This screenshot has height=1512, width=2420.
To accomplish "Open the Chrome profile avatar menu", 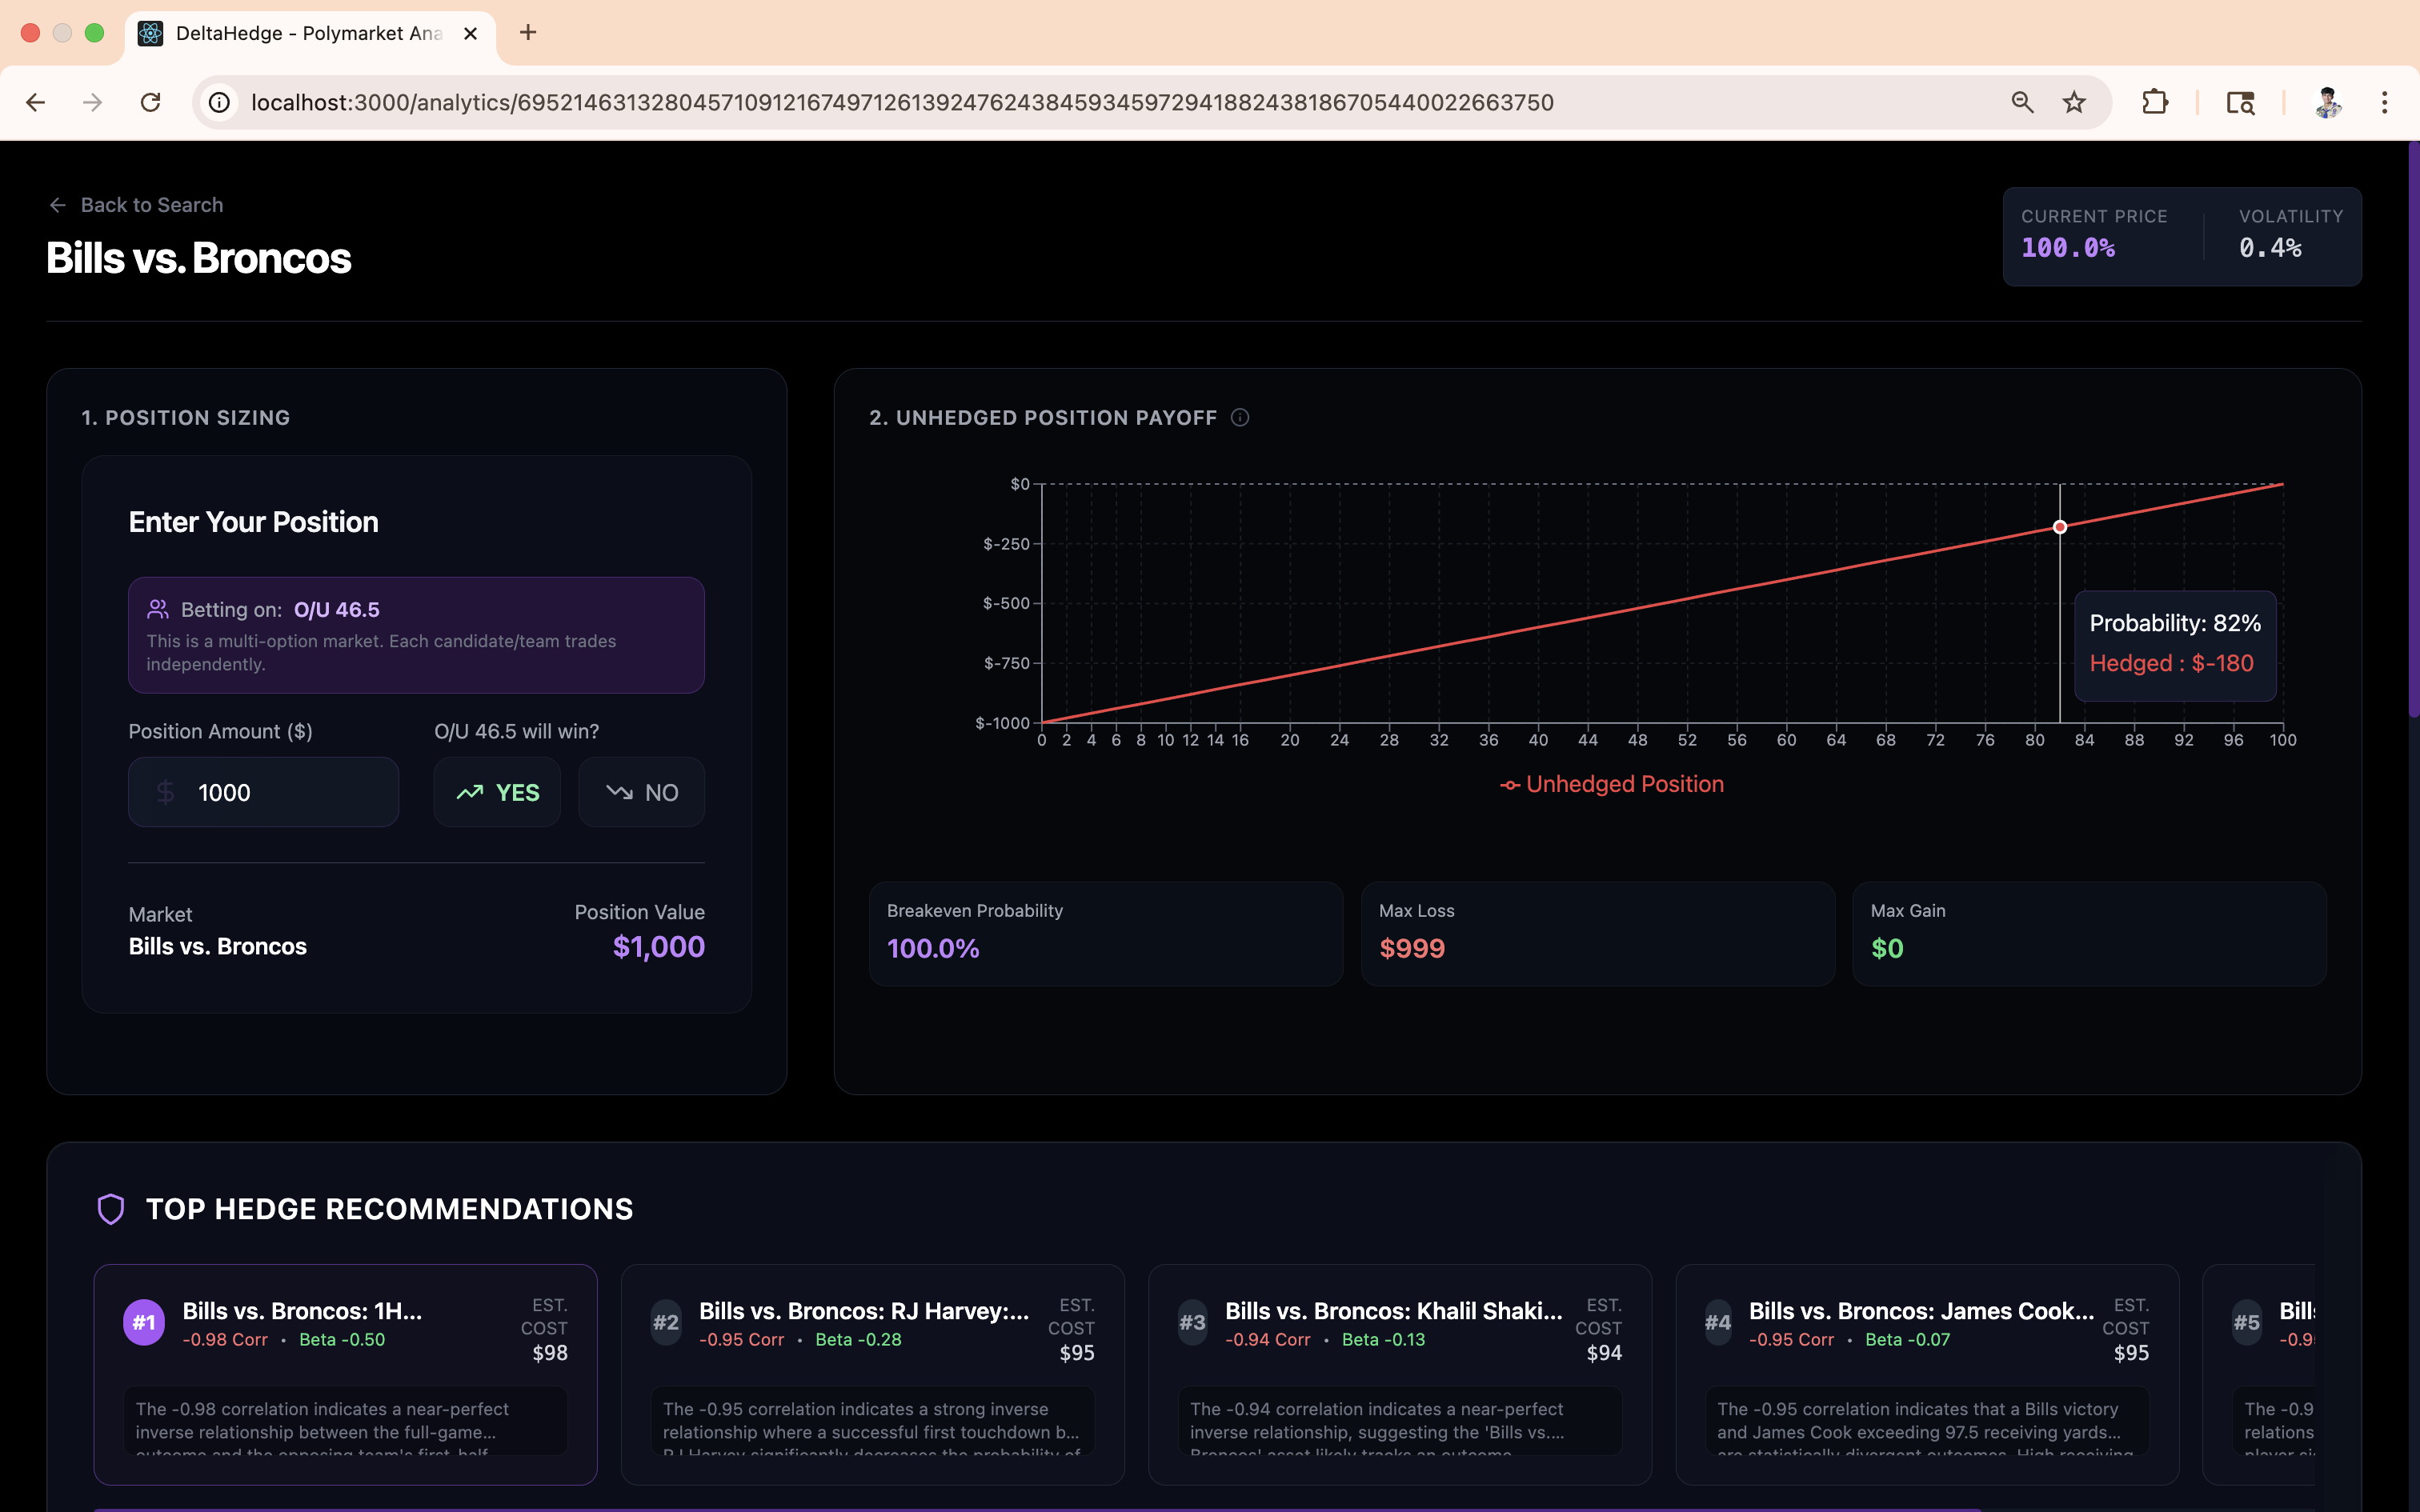I will click(2328, 102).
